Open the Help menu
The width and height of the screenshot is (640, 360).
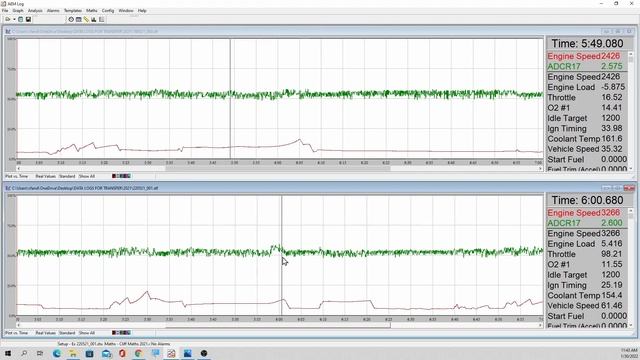[142, 11]
